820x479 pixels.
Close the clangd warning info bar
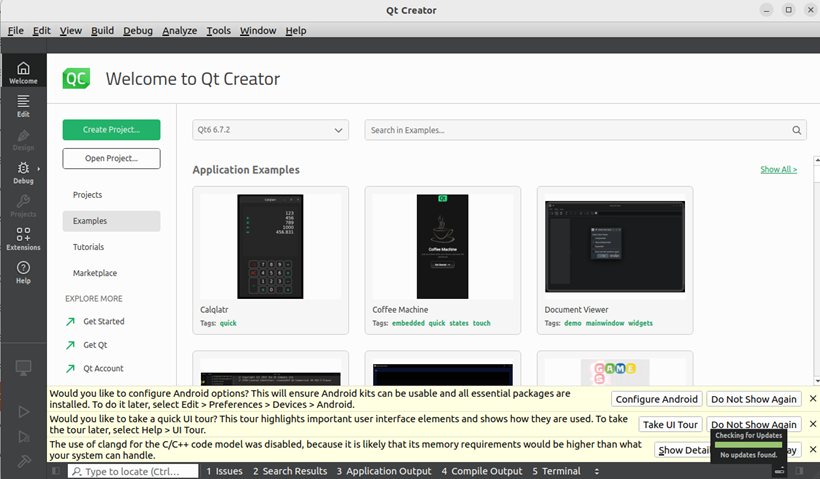[813, 449]
